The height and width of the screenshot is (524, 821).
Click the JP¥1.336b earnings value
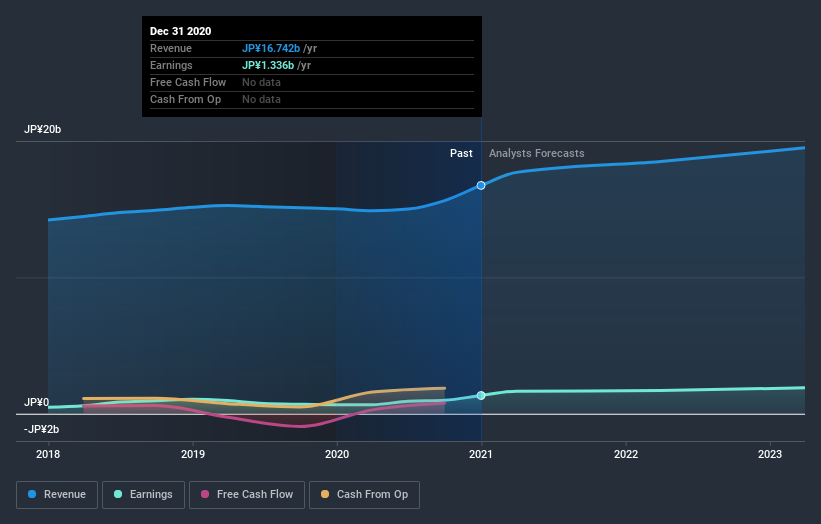tap(268, 65)
